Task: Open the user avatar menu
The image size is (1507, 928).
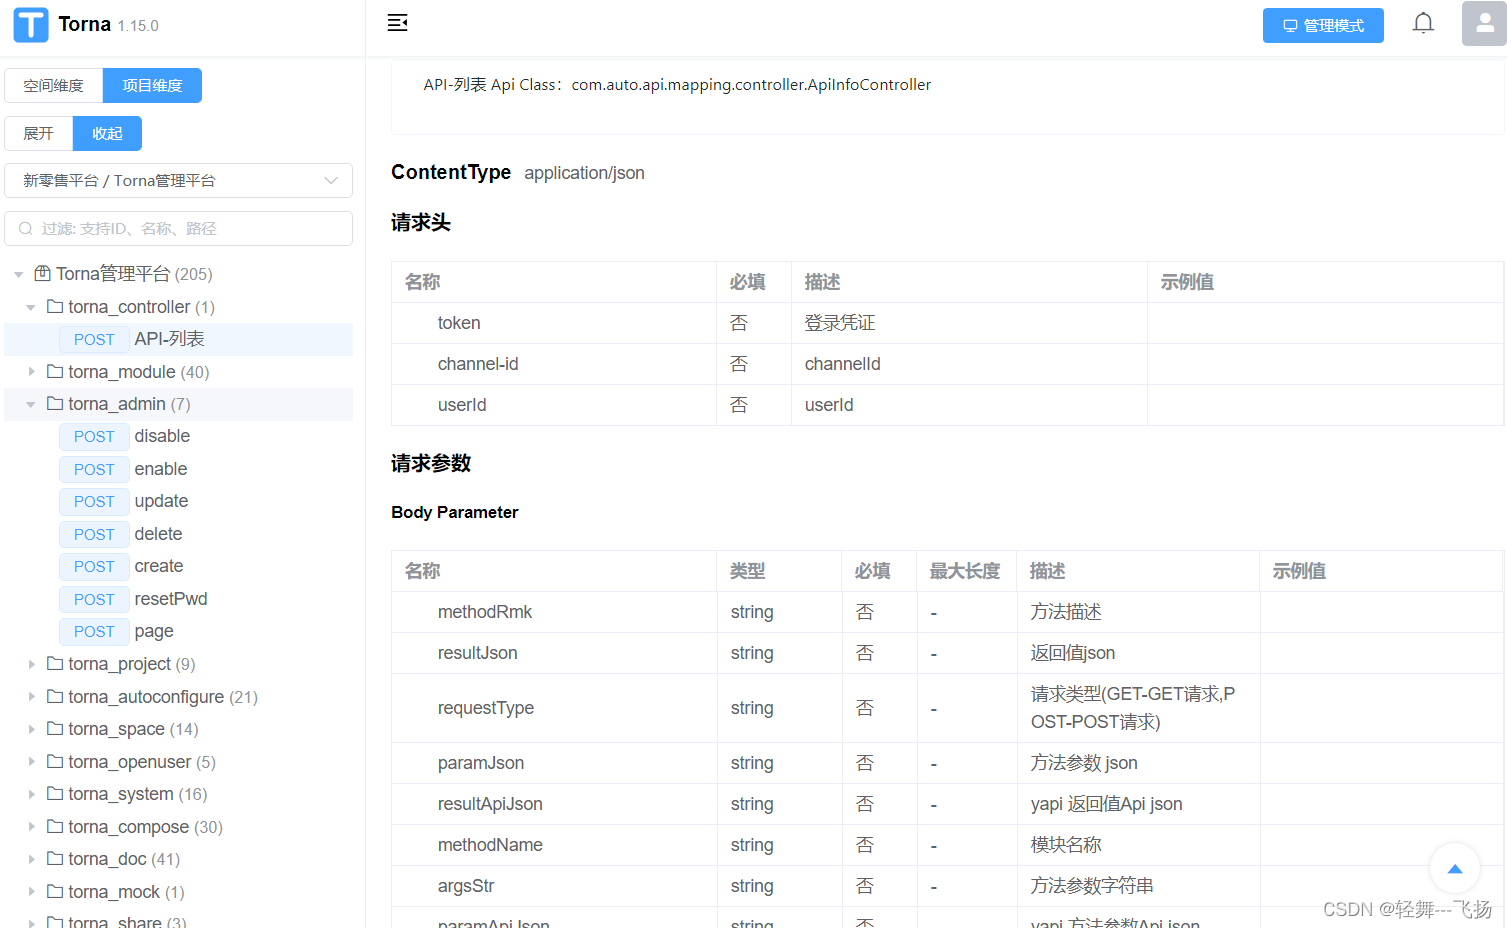Action: pyautogui.click(x=1484, y=23)
